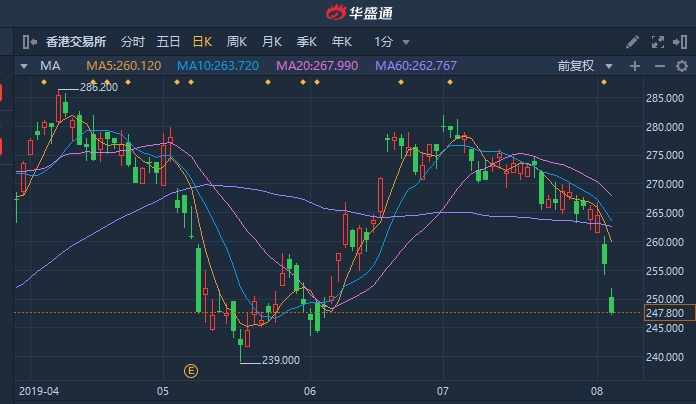The width and height of the screenshot is (696, 404).
Task: Open the drawing pencil tool
Action: pyautogui.click(x=632, y=42)
